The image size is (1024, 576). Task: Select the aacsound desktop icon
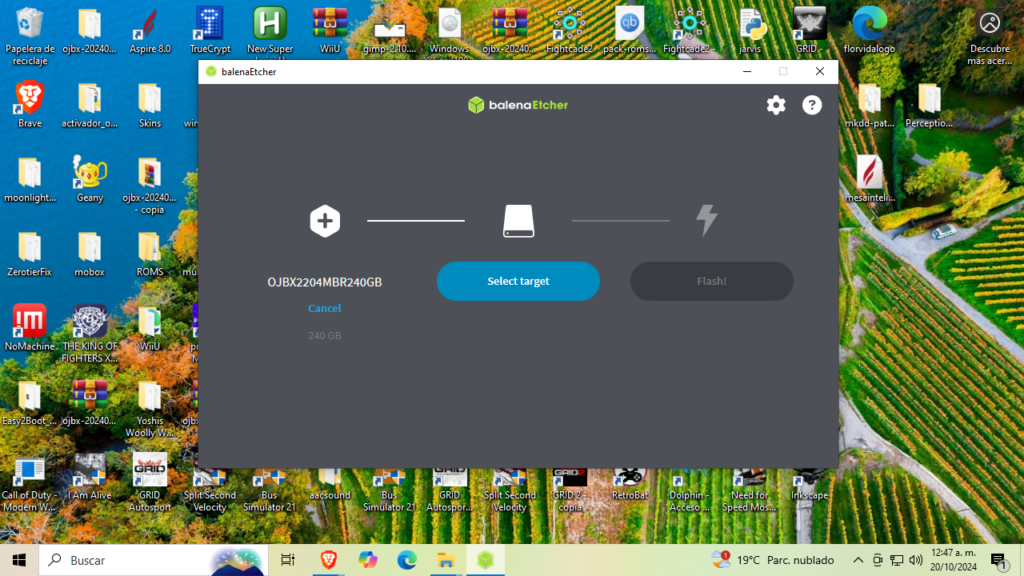pos(330,483)
